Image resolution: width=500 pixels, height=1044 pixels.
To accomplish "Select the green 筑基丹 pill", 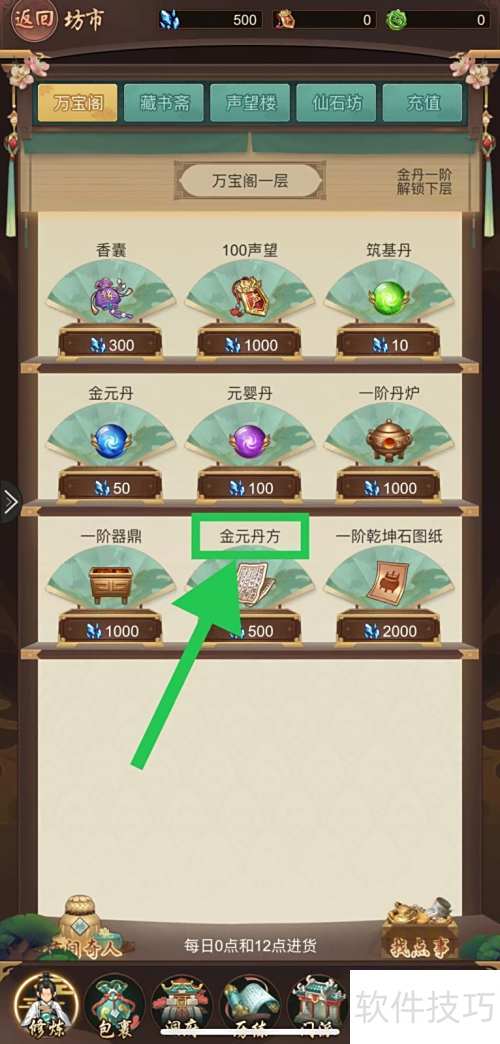I will coord(388,297).
